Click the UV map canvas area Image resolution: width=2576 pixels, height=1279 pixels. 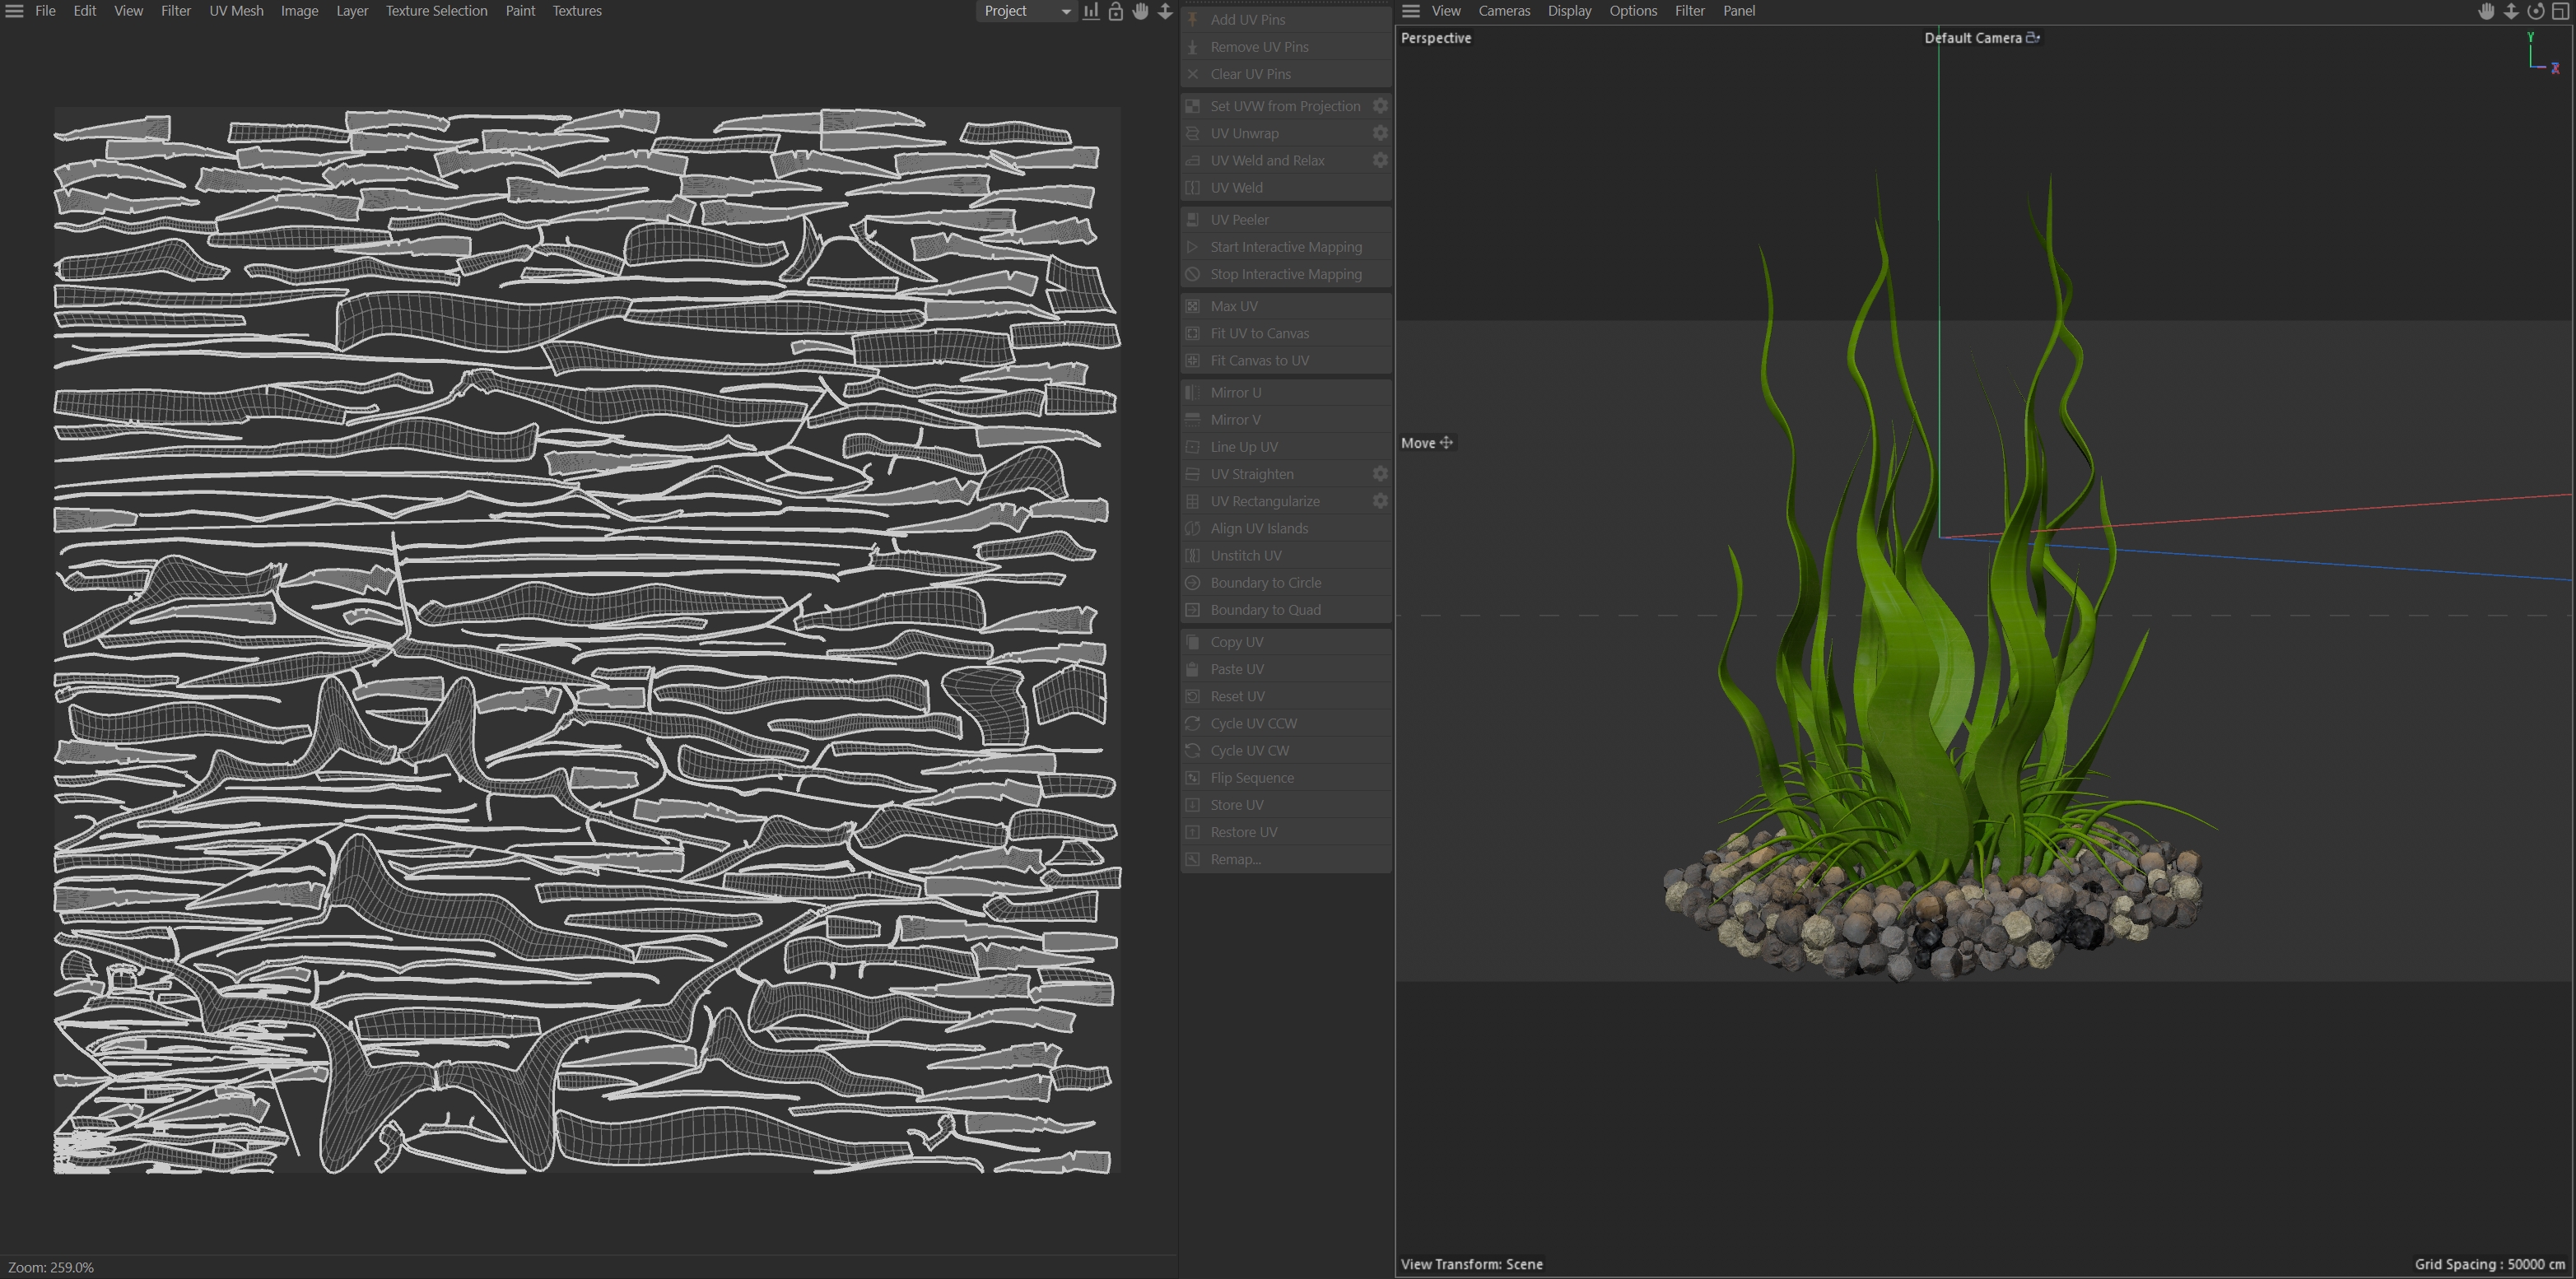pos(587,640)
